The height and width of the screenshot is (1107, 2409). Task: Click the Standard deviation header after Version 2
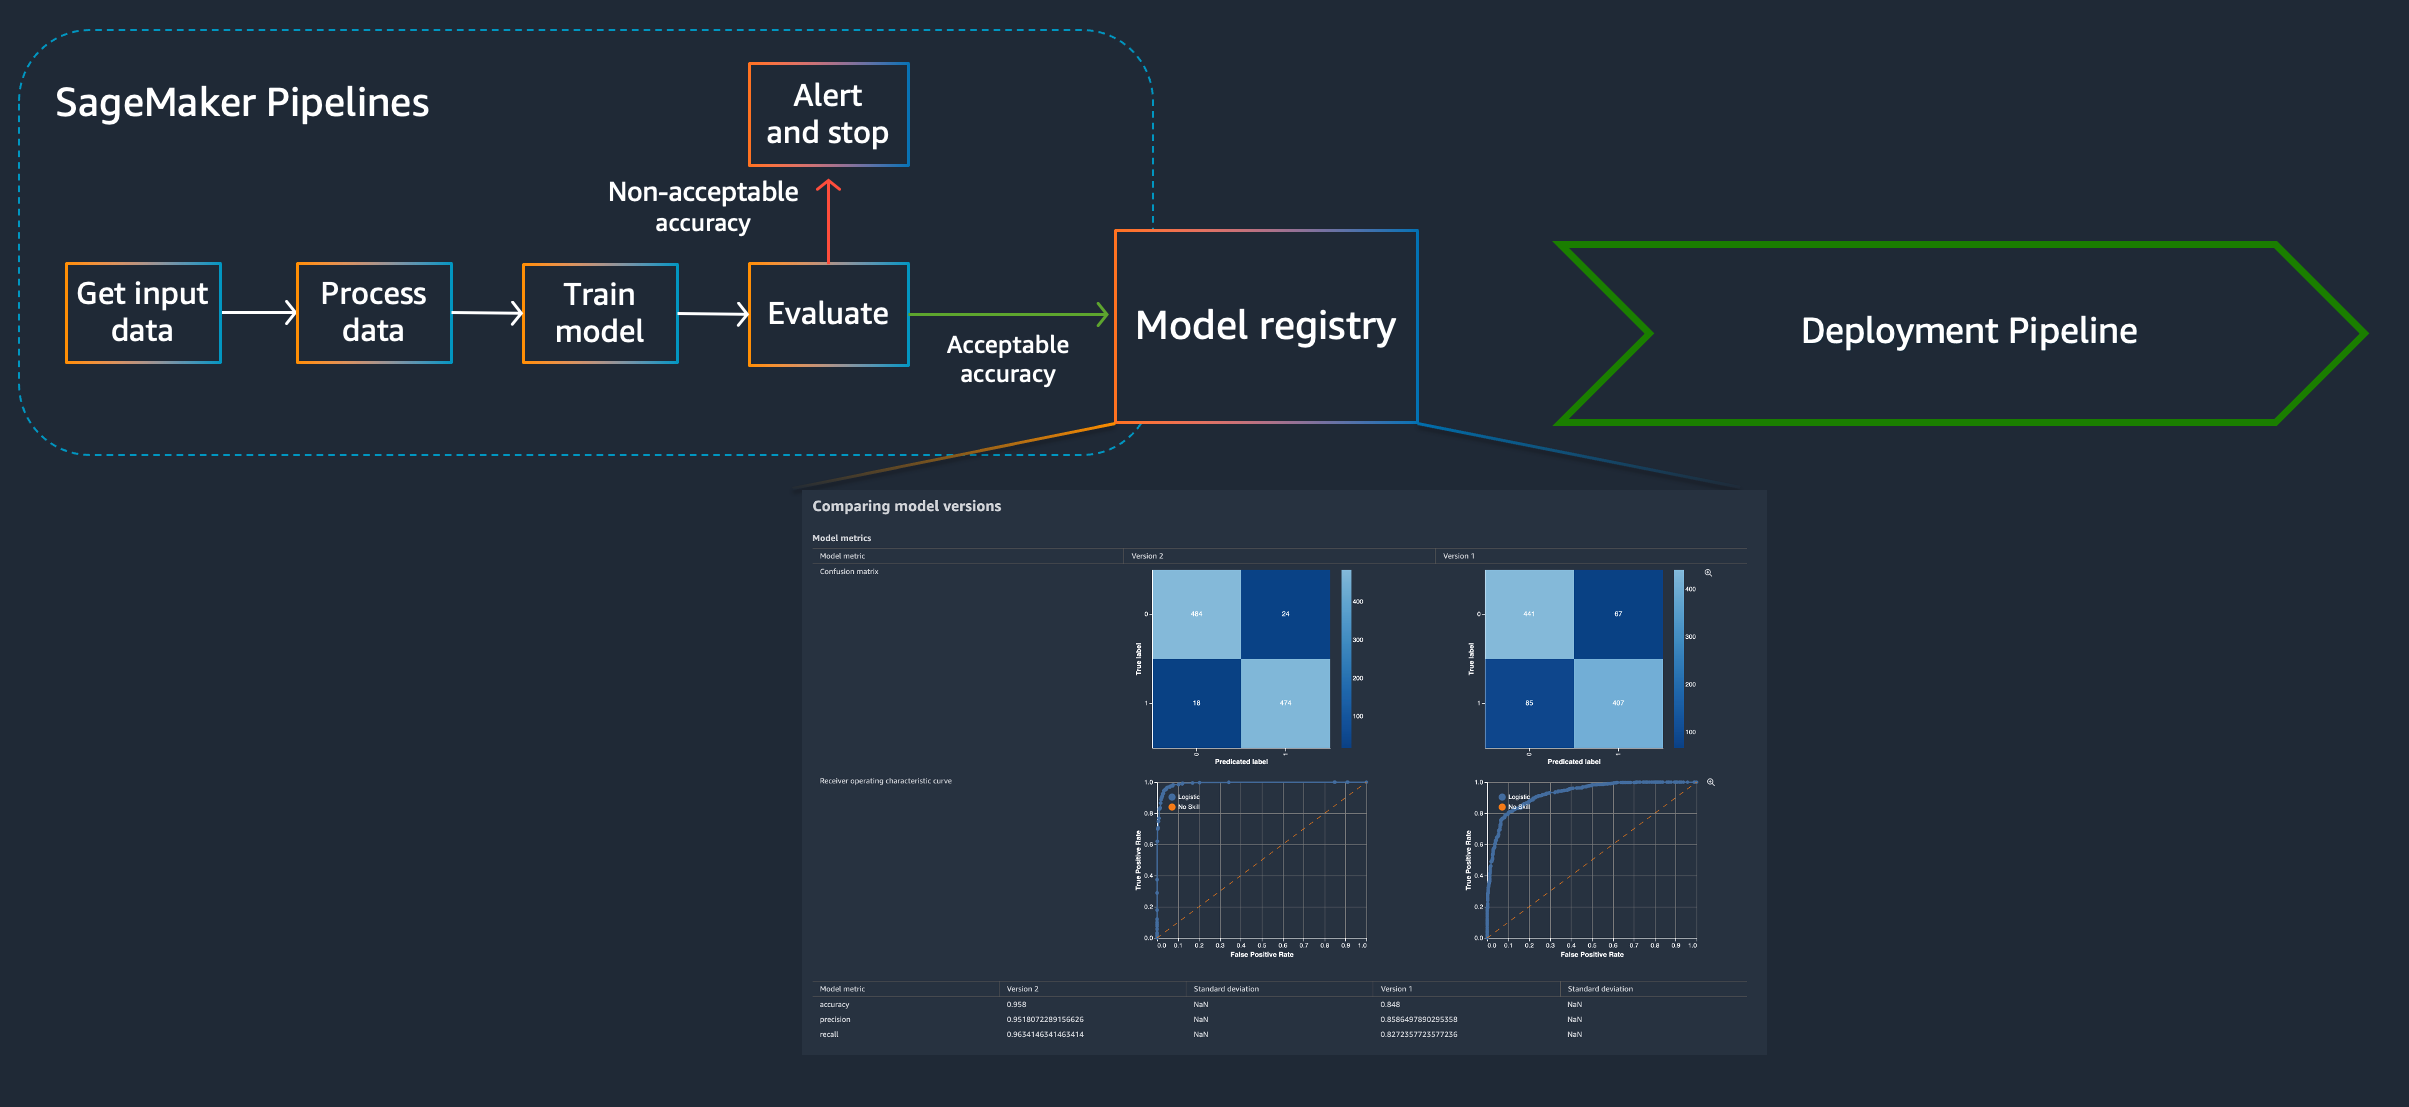1226,989
